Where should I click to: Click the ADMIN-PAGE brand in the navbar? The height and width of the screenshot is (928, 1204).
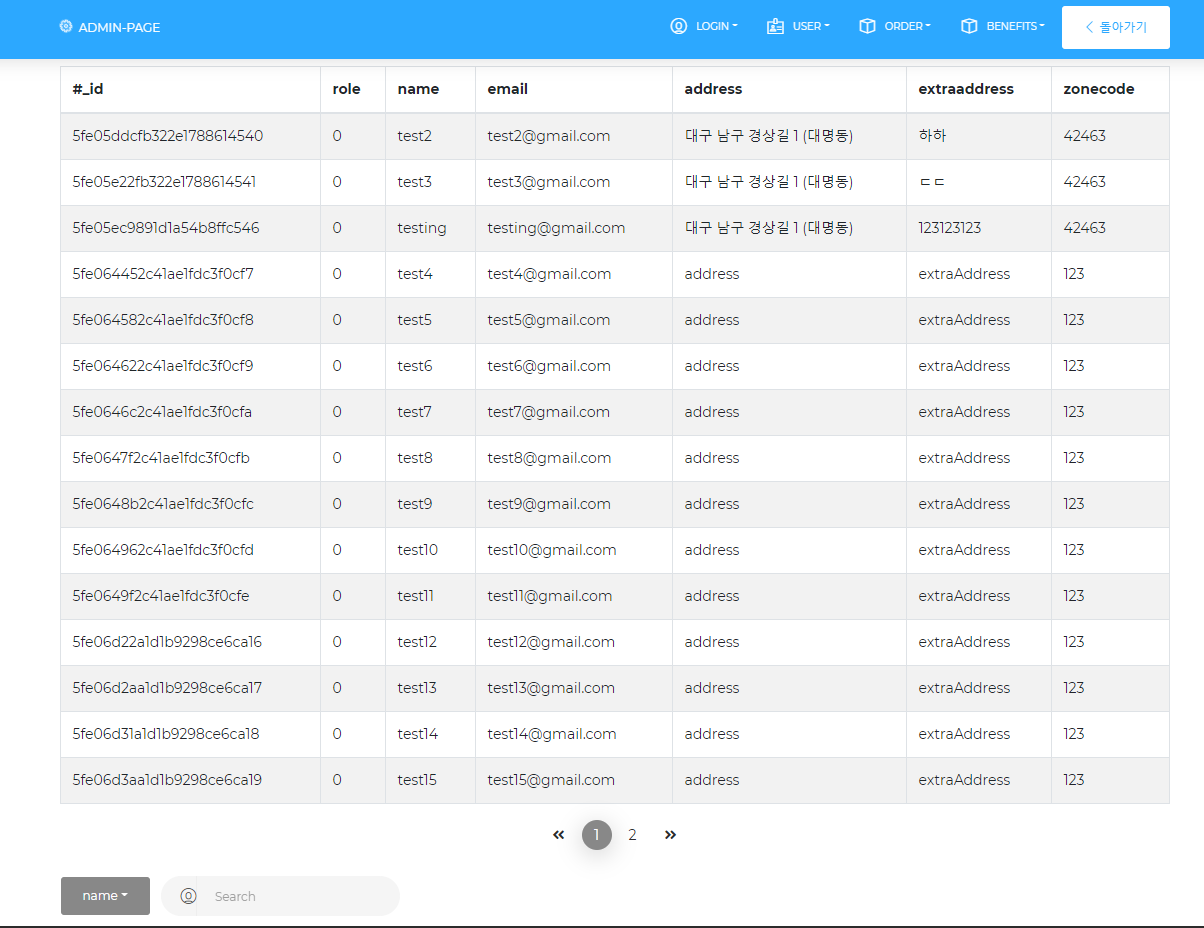pyautogui.click(x=110, y=26)
